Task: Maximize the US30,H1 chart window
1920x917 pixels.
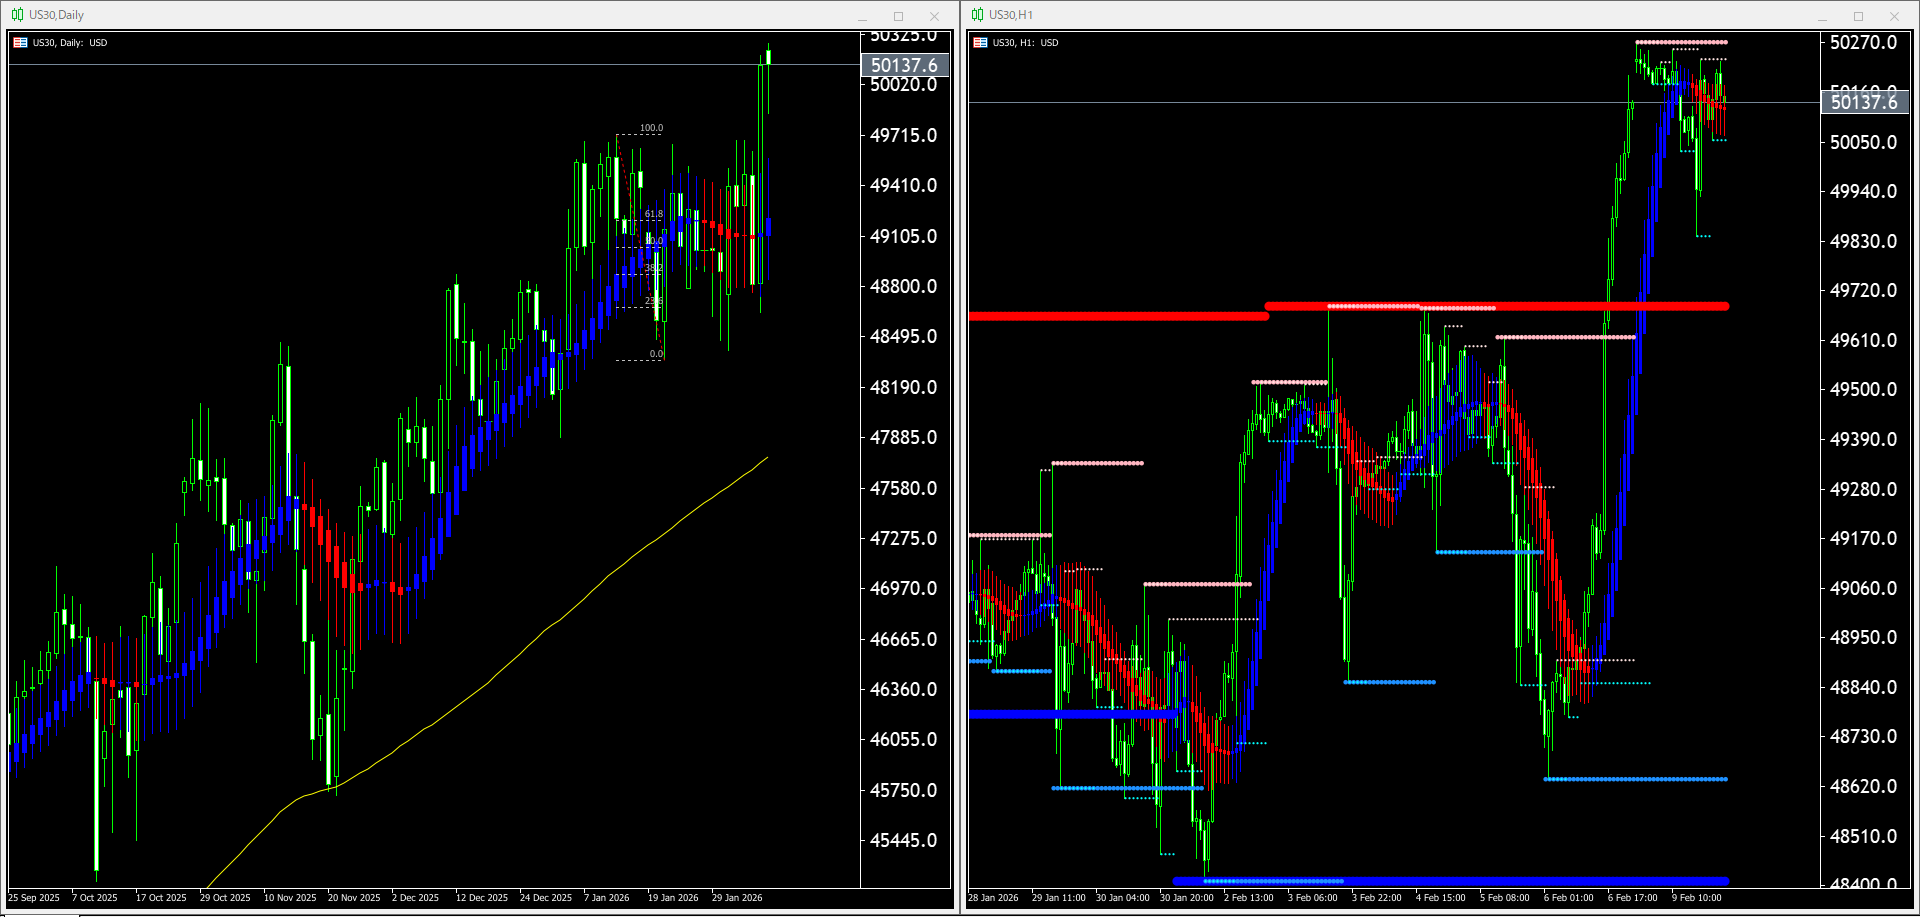Action: 1858,16
